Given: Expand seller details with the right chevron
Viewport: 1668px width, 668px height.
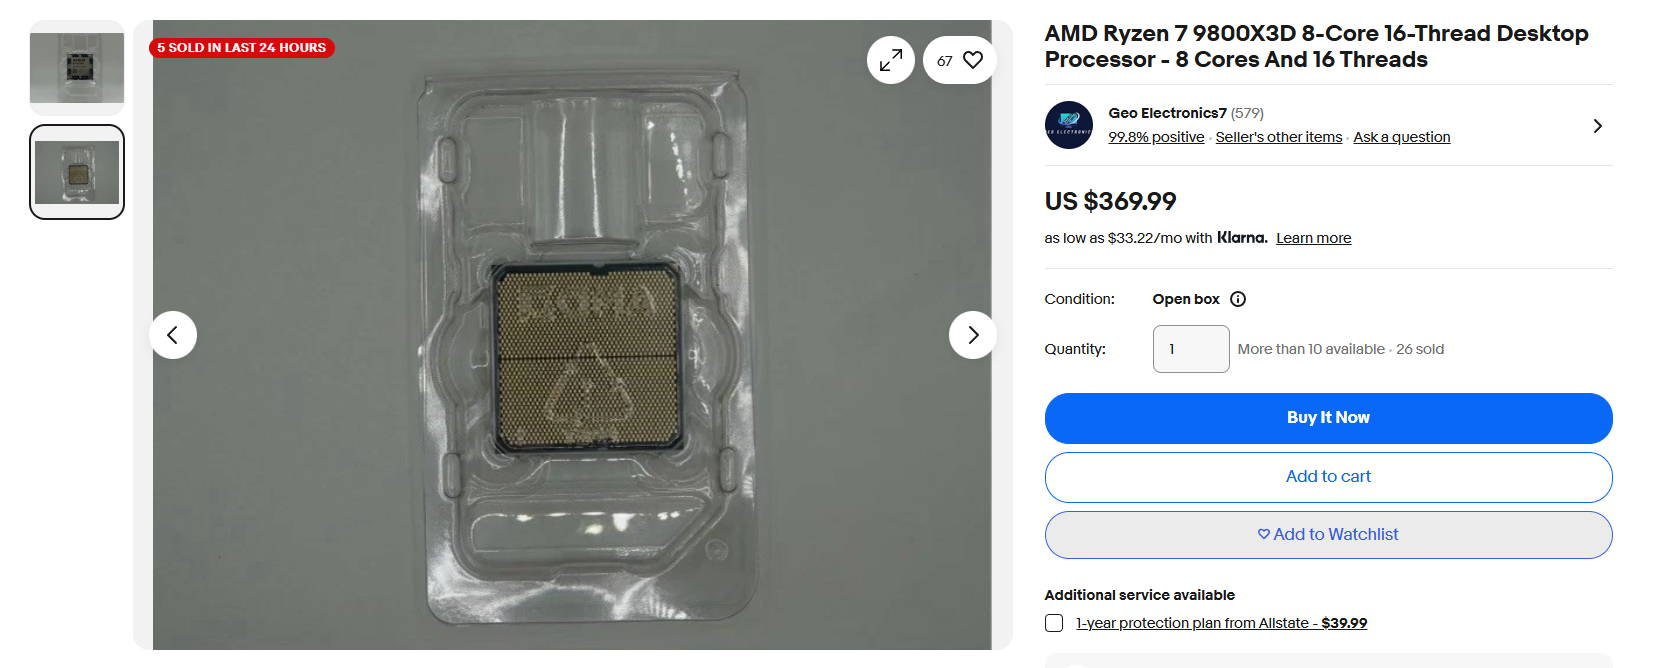Looking at the screenshot, I should pyautogui.click(x=1597, y=126).
